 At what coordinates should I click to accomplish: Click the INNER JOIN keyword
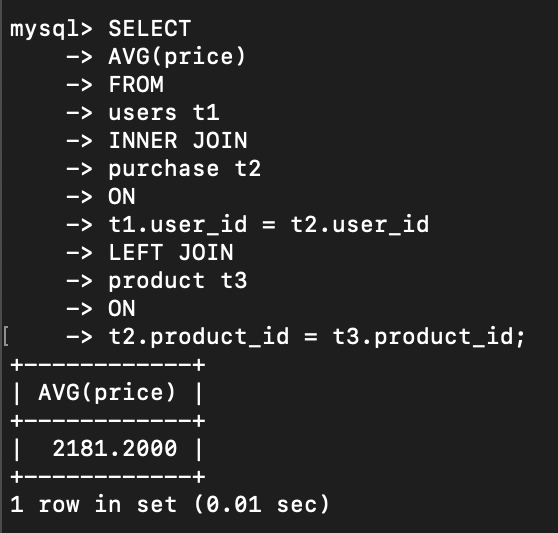click(x=178, y=141)
